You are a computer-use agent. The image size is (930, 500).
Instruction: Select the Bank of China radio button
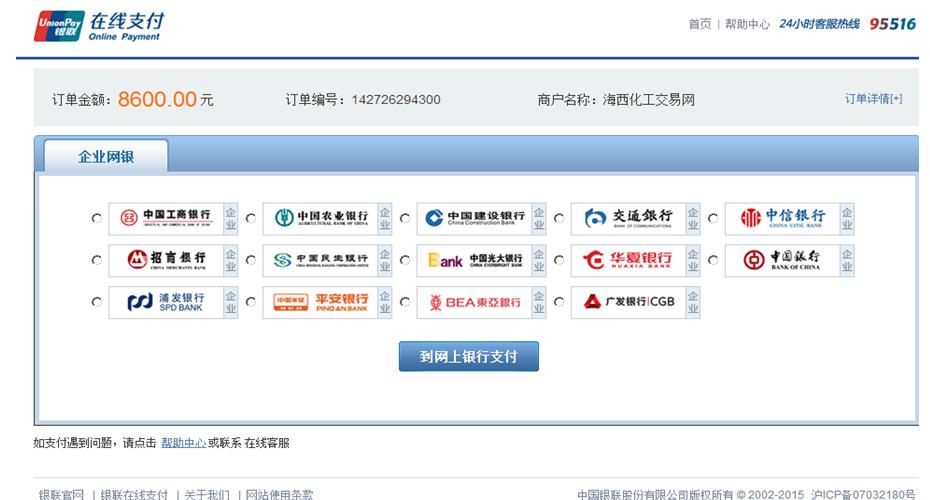pos(713,260)
